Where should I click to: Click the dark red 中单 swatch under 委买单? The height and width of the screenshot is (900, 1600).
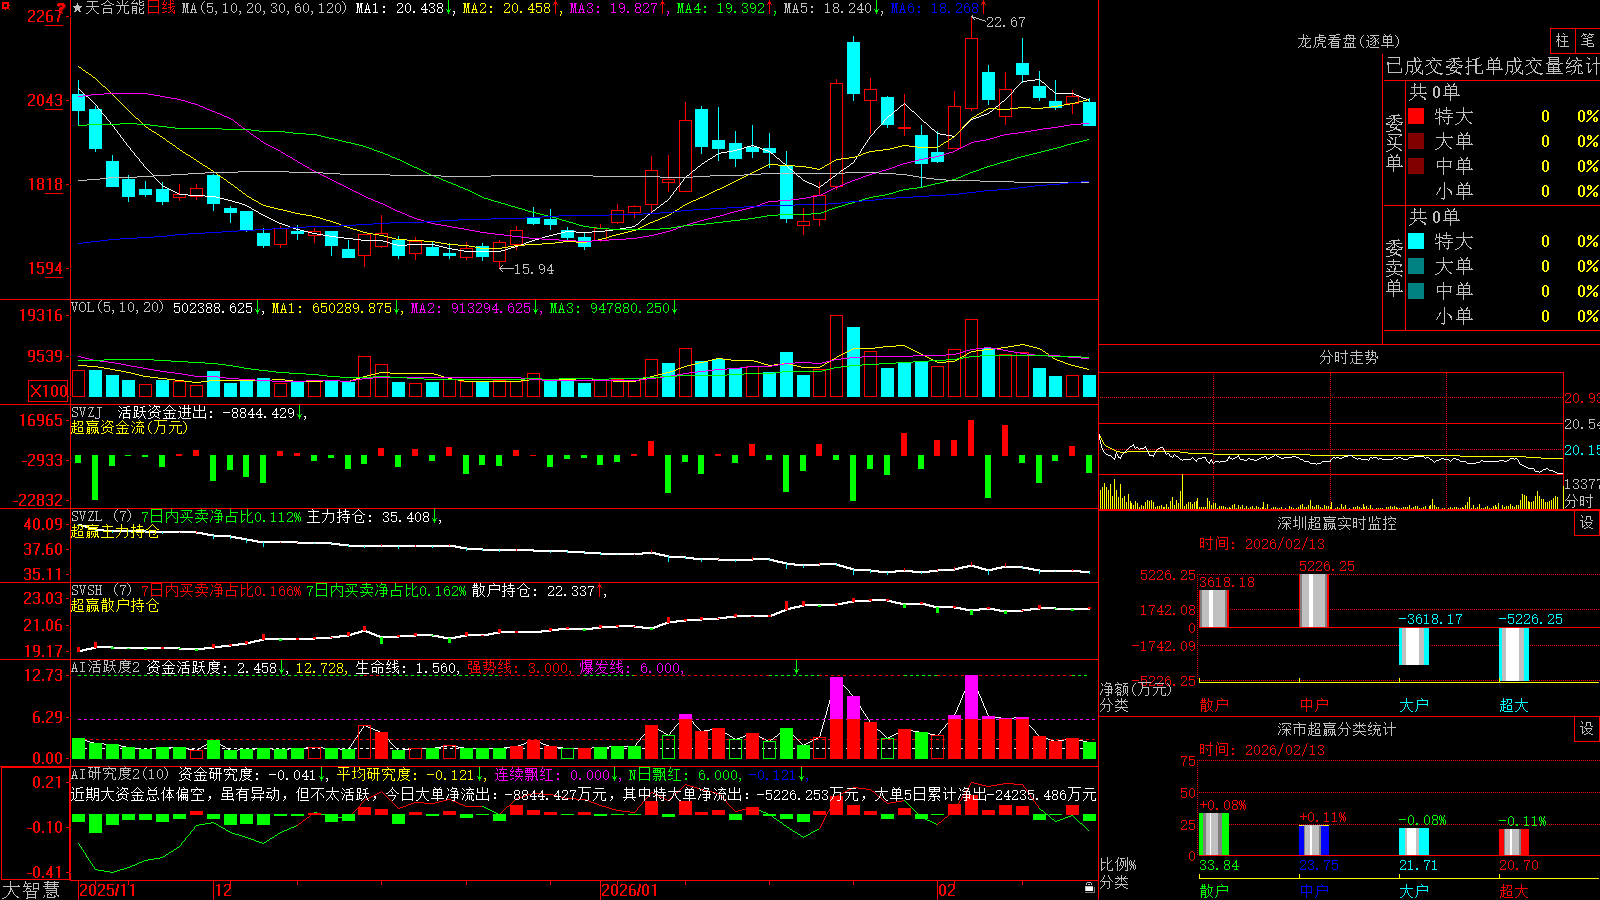pyautogui.click(x=1416, y=166)
